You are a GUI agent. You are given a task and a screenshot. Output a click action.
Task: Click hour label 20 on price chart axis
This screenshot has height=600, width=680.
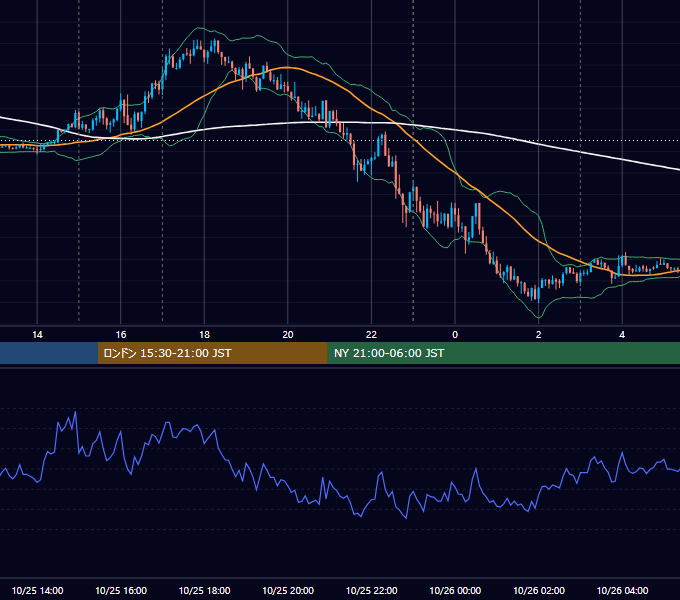[288, 335]
